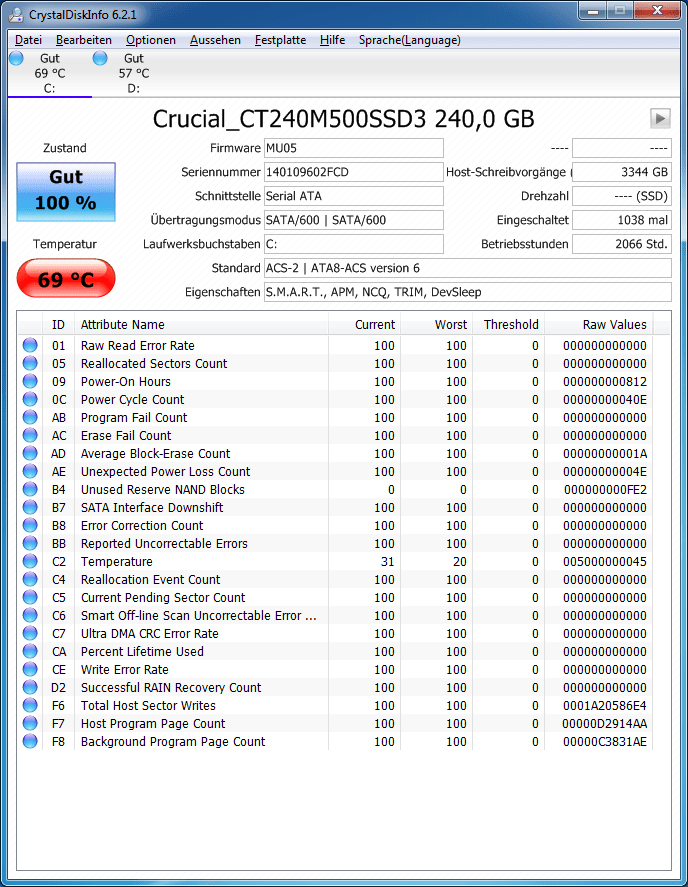Click the Schnittstelle field Serial ATA
This screenshot has height=887, width=688.
click(354, 196)
